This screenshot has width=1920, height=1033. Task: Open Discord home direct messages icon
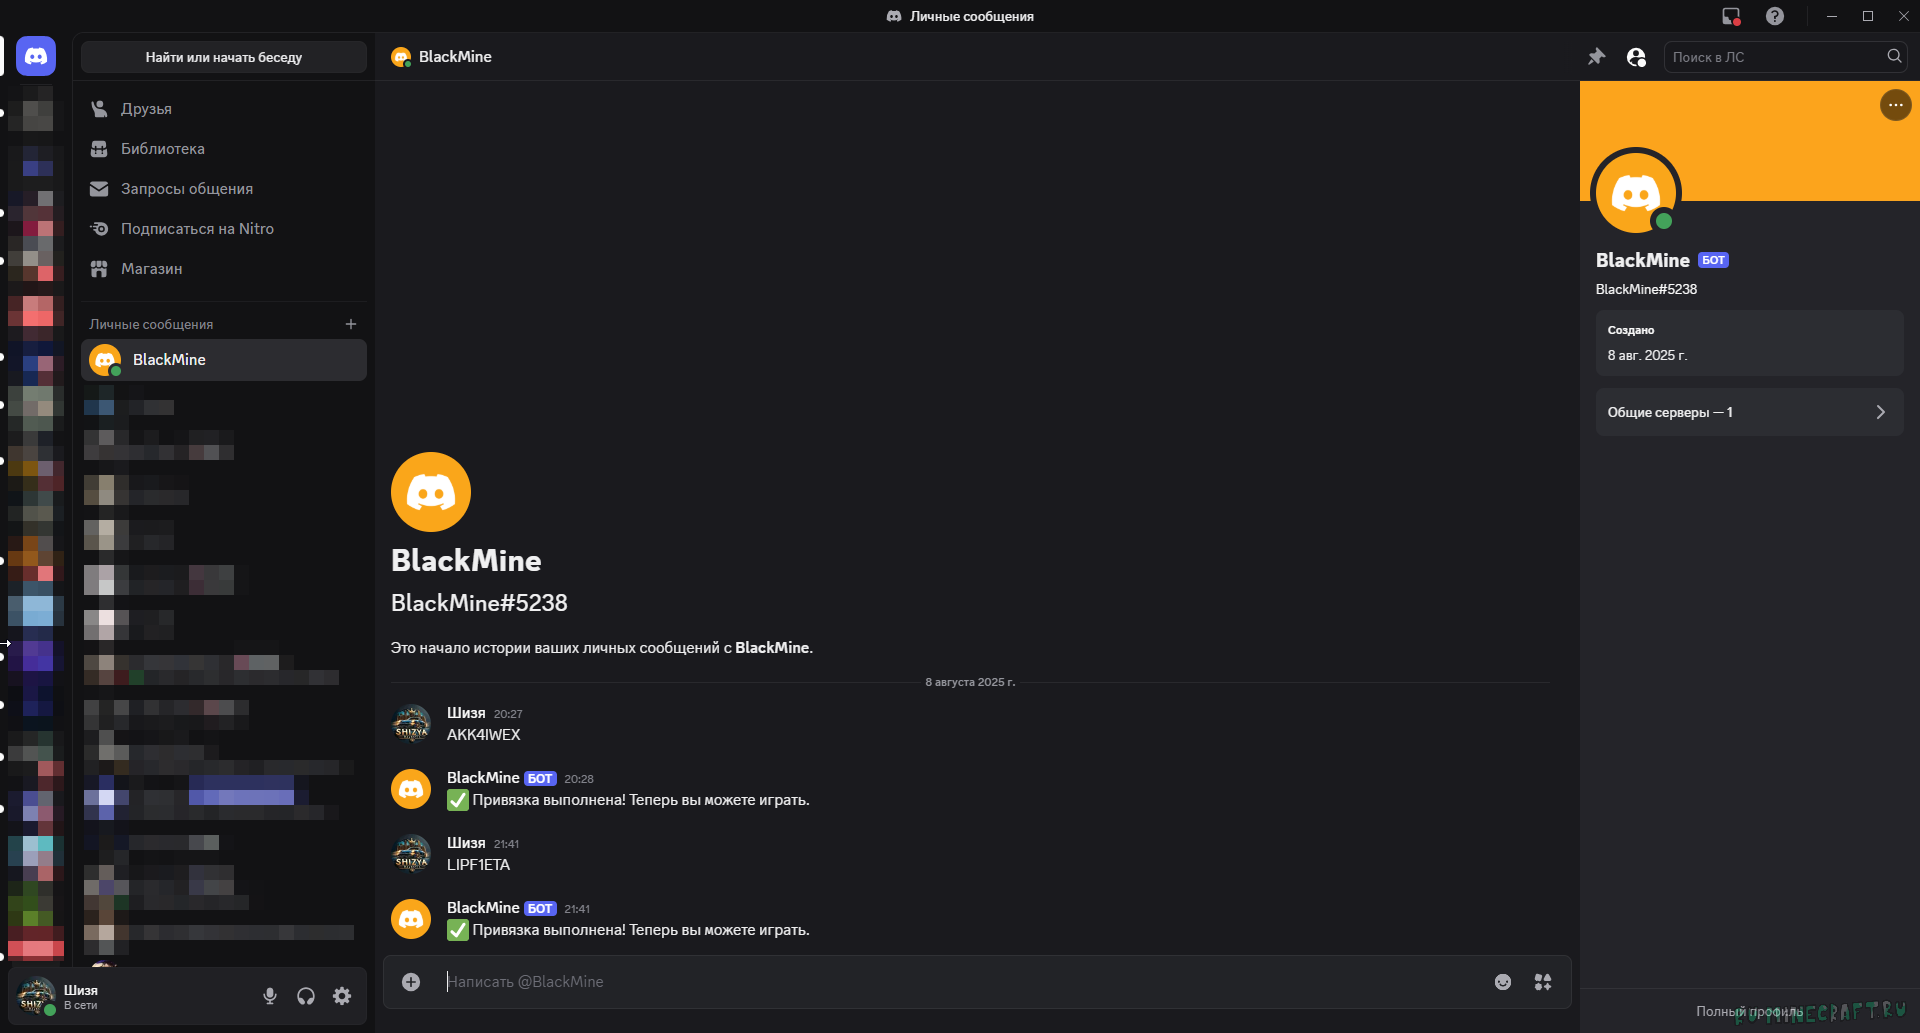pyautogui.click(x=36, y=57)
